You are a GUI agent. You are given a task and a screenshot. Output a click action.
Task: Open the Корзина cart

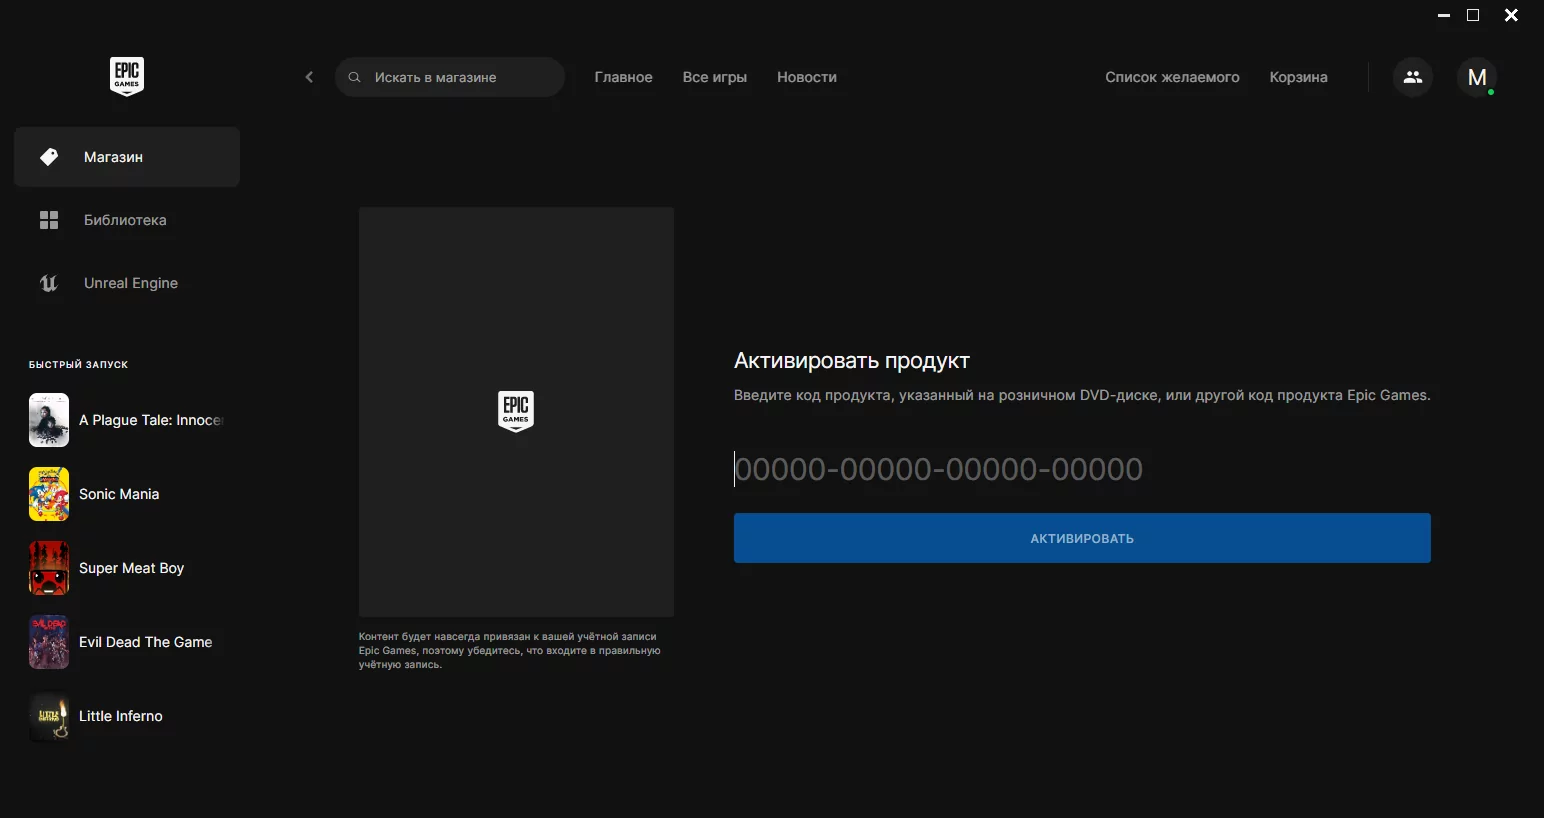click(1298, 77)
